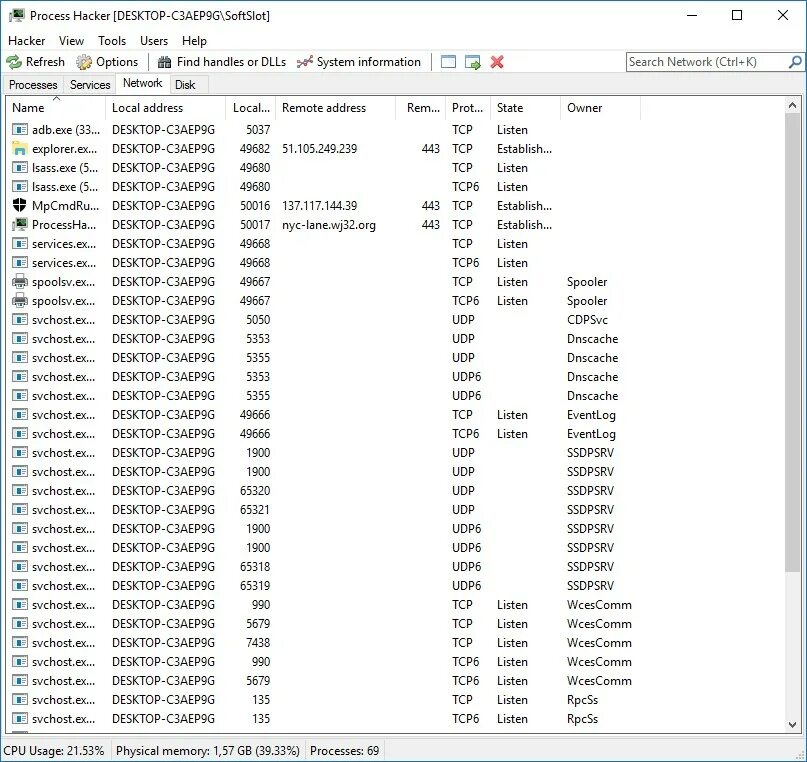Open the Hacker menu

coord(27,41)
